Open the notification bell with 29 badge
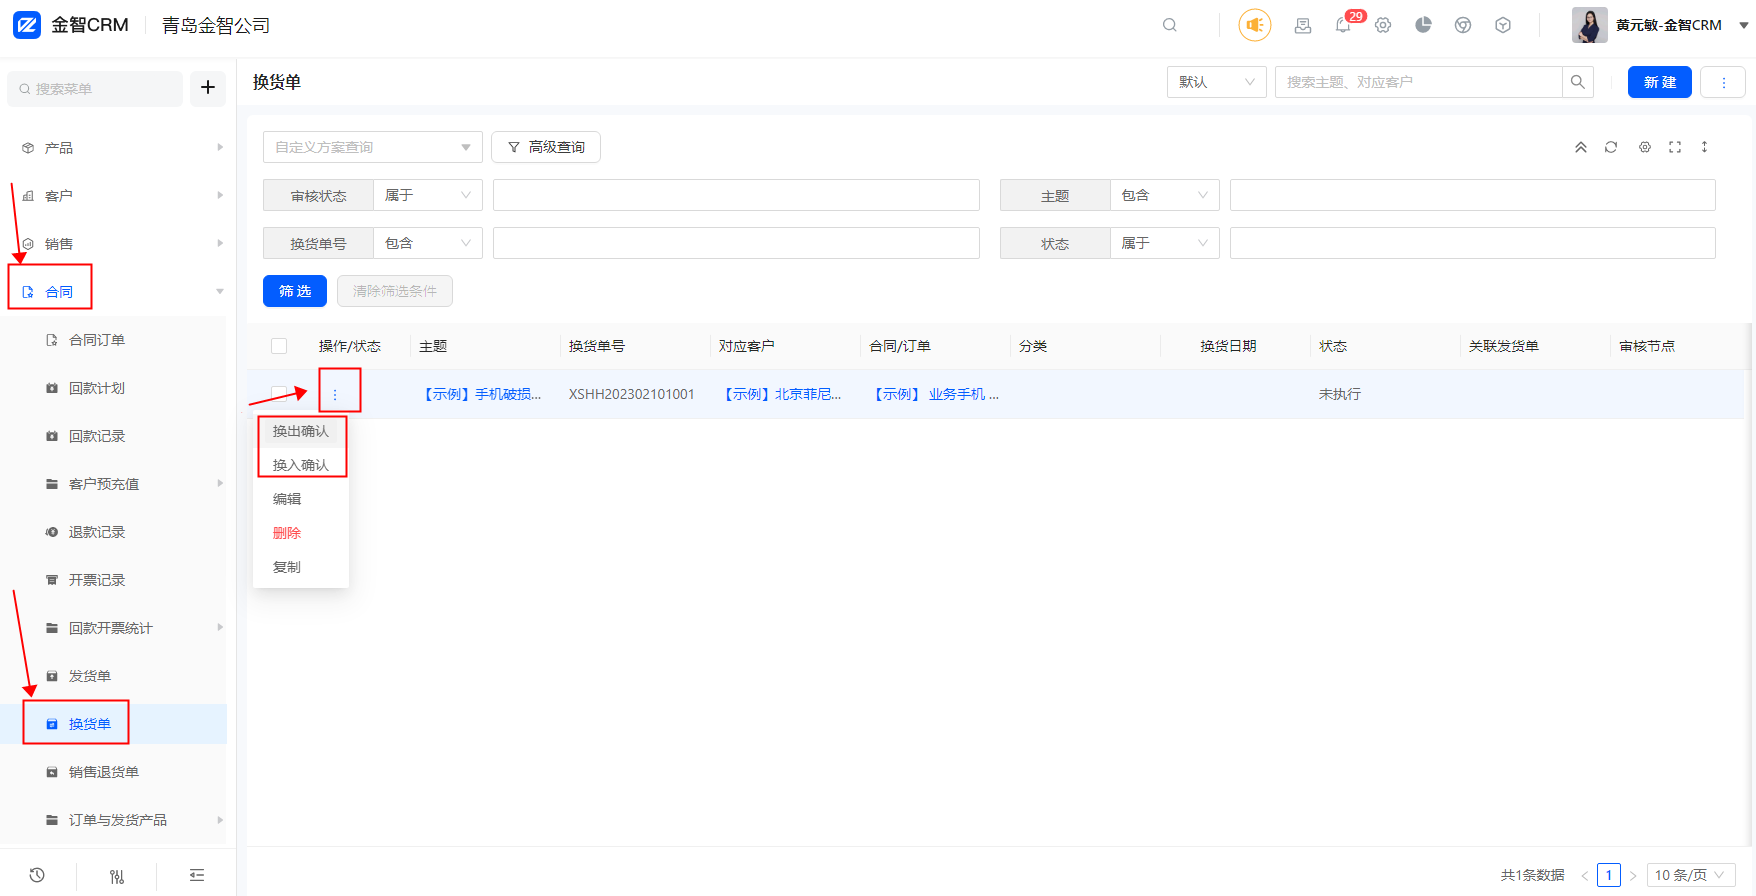The height and width of the screenshot is (896, 1756). [x=1343, y=25]
